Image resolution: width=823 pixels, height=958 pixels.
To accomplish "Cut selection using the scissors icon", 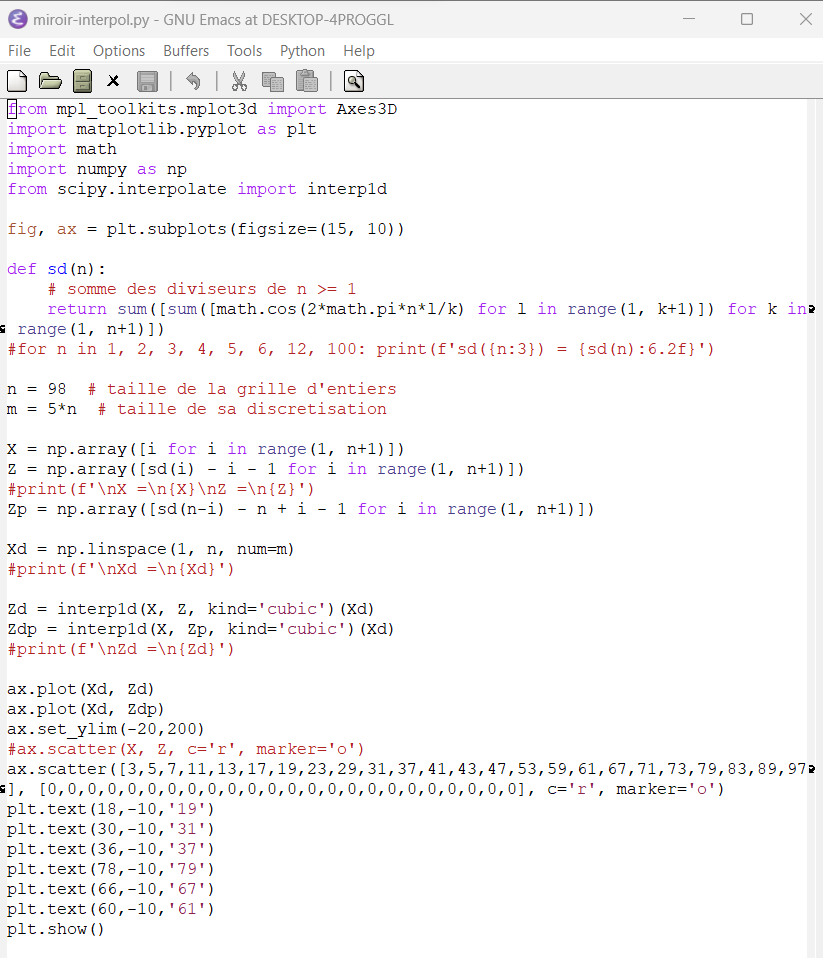I will point(239,81).
